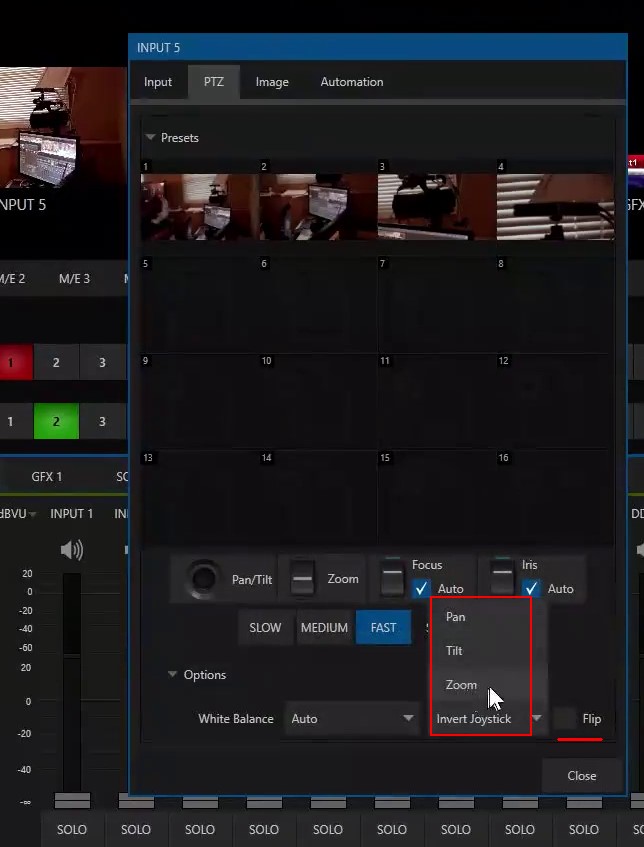Screen dimensions: 644x847
Task: Select empty preset slot 16
Action: tap(555, 499)
